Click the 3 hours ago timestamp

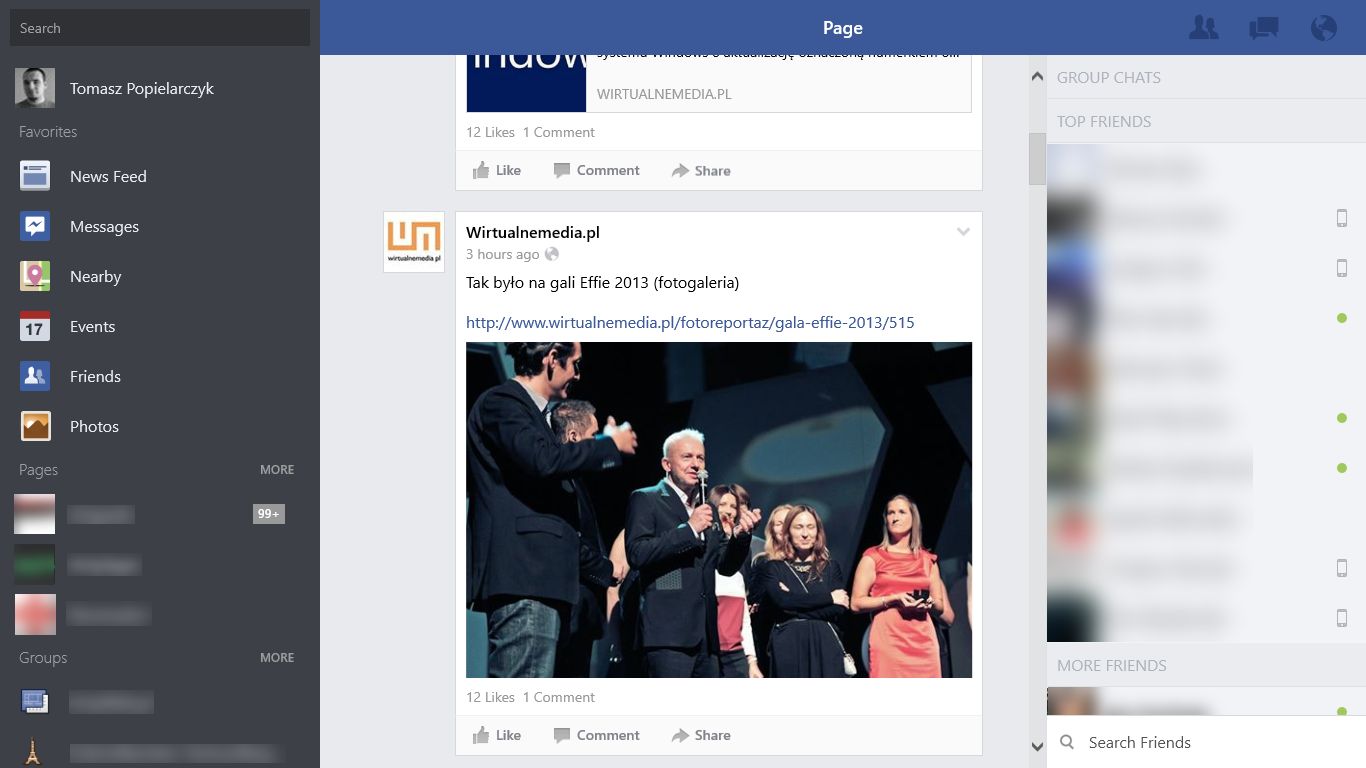pos(502,254)
